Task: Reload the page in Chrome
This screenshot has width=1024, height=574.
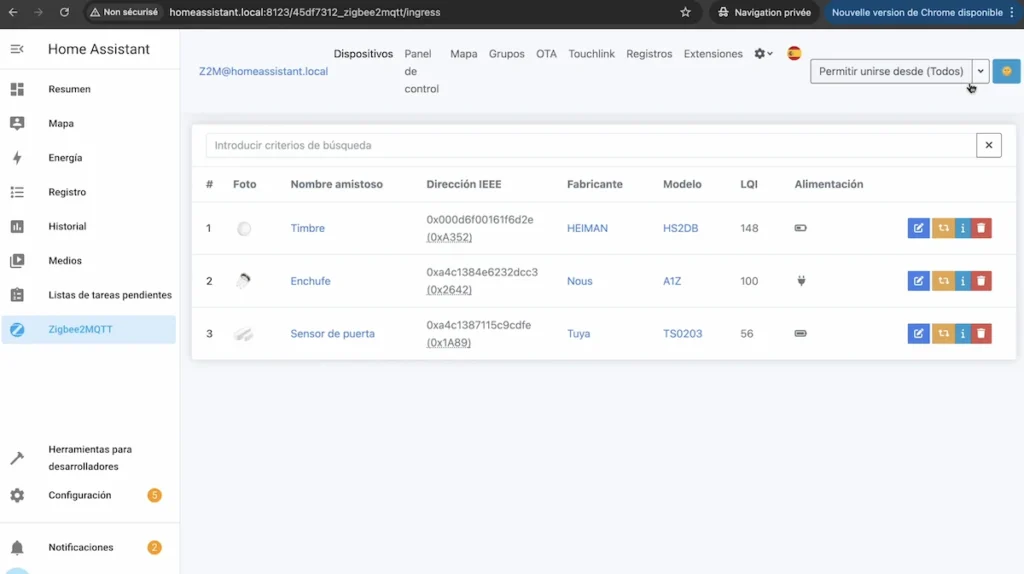Action: point(64,12)
